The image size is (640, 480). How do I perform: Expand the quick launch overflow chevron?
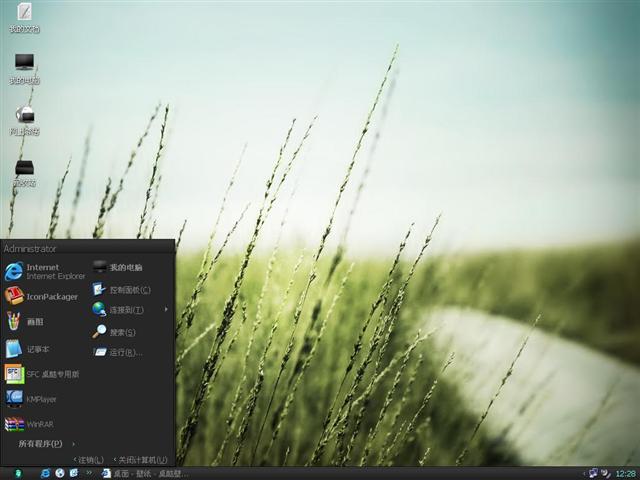89,473
